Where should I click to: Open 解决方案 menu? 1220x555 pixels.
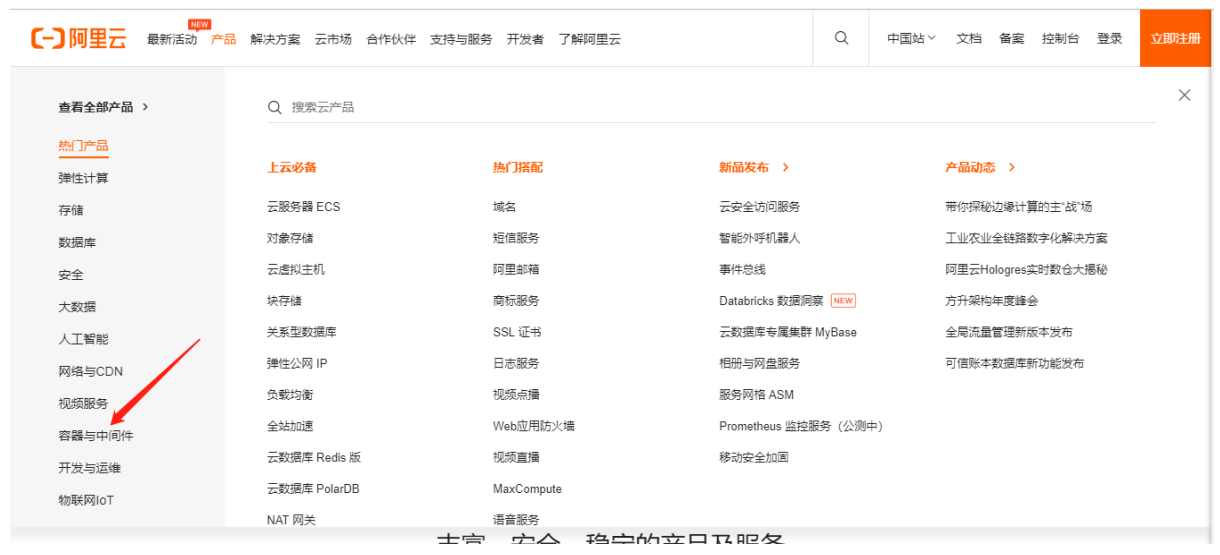click(x=275, y=39)
